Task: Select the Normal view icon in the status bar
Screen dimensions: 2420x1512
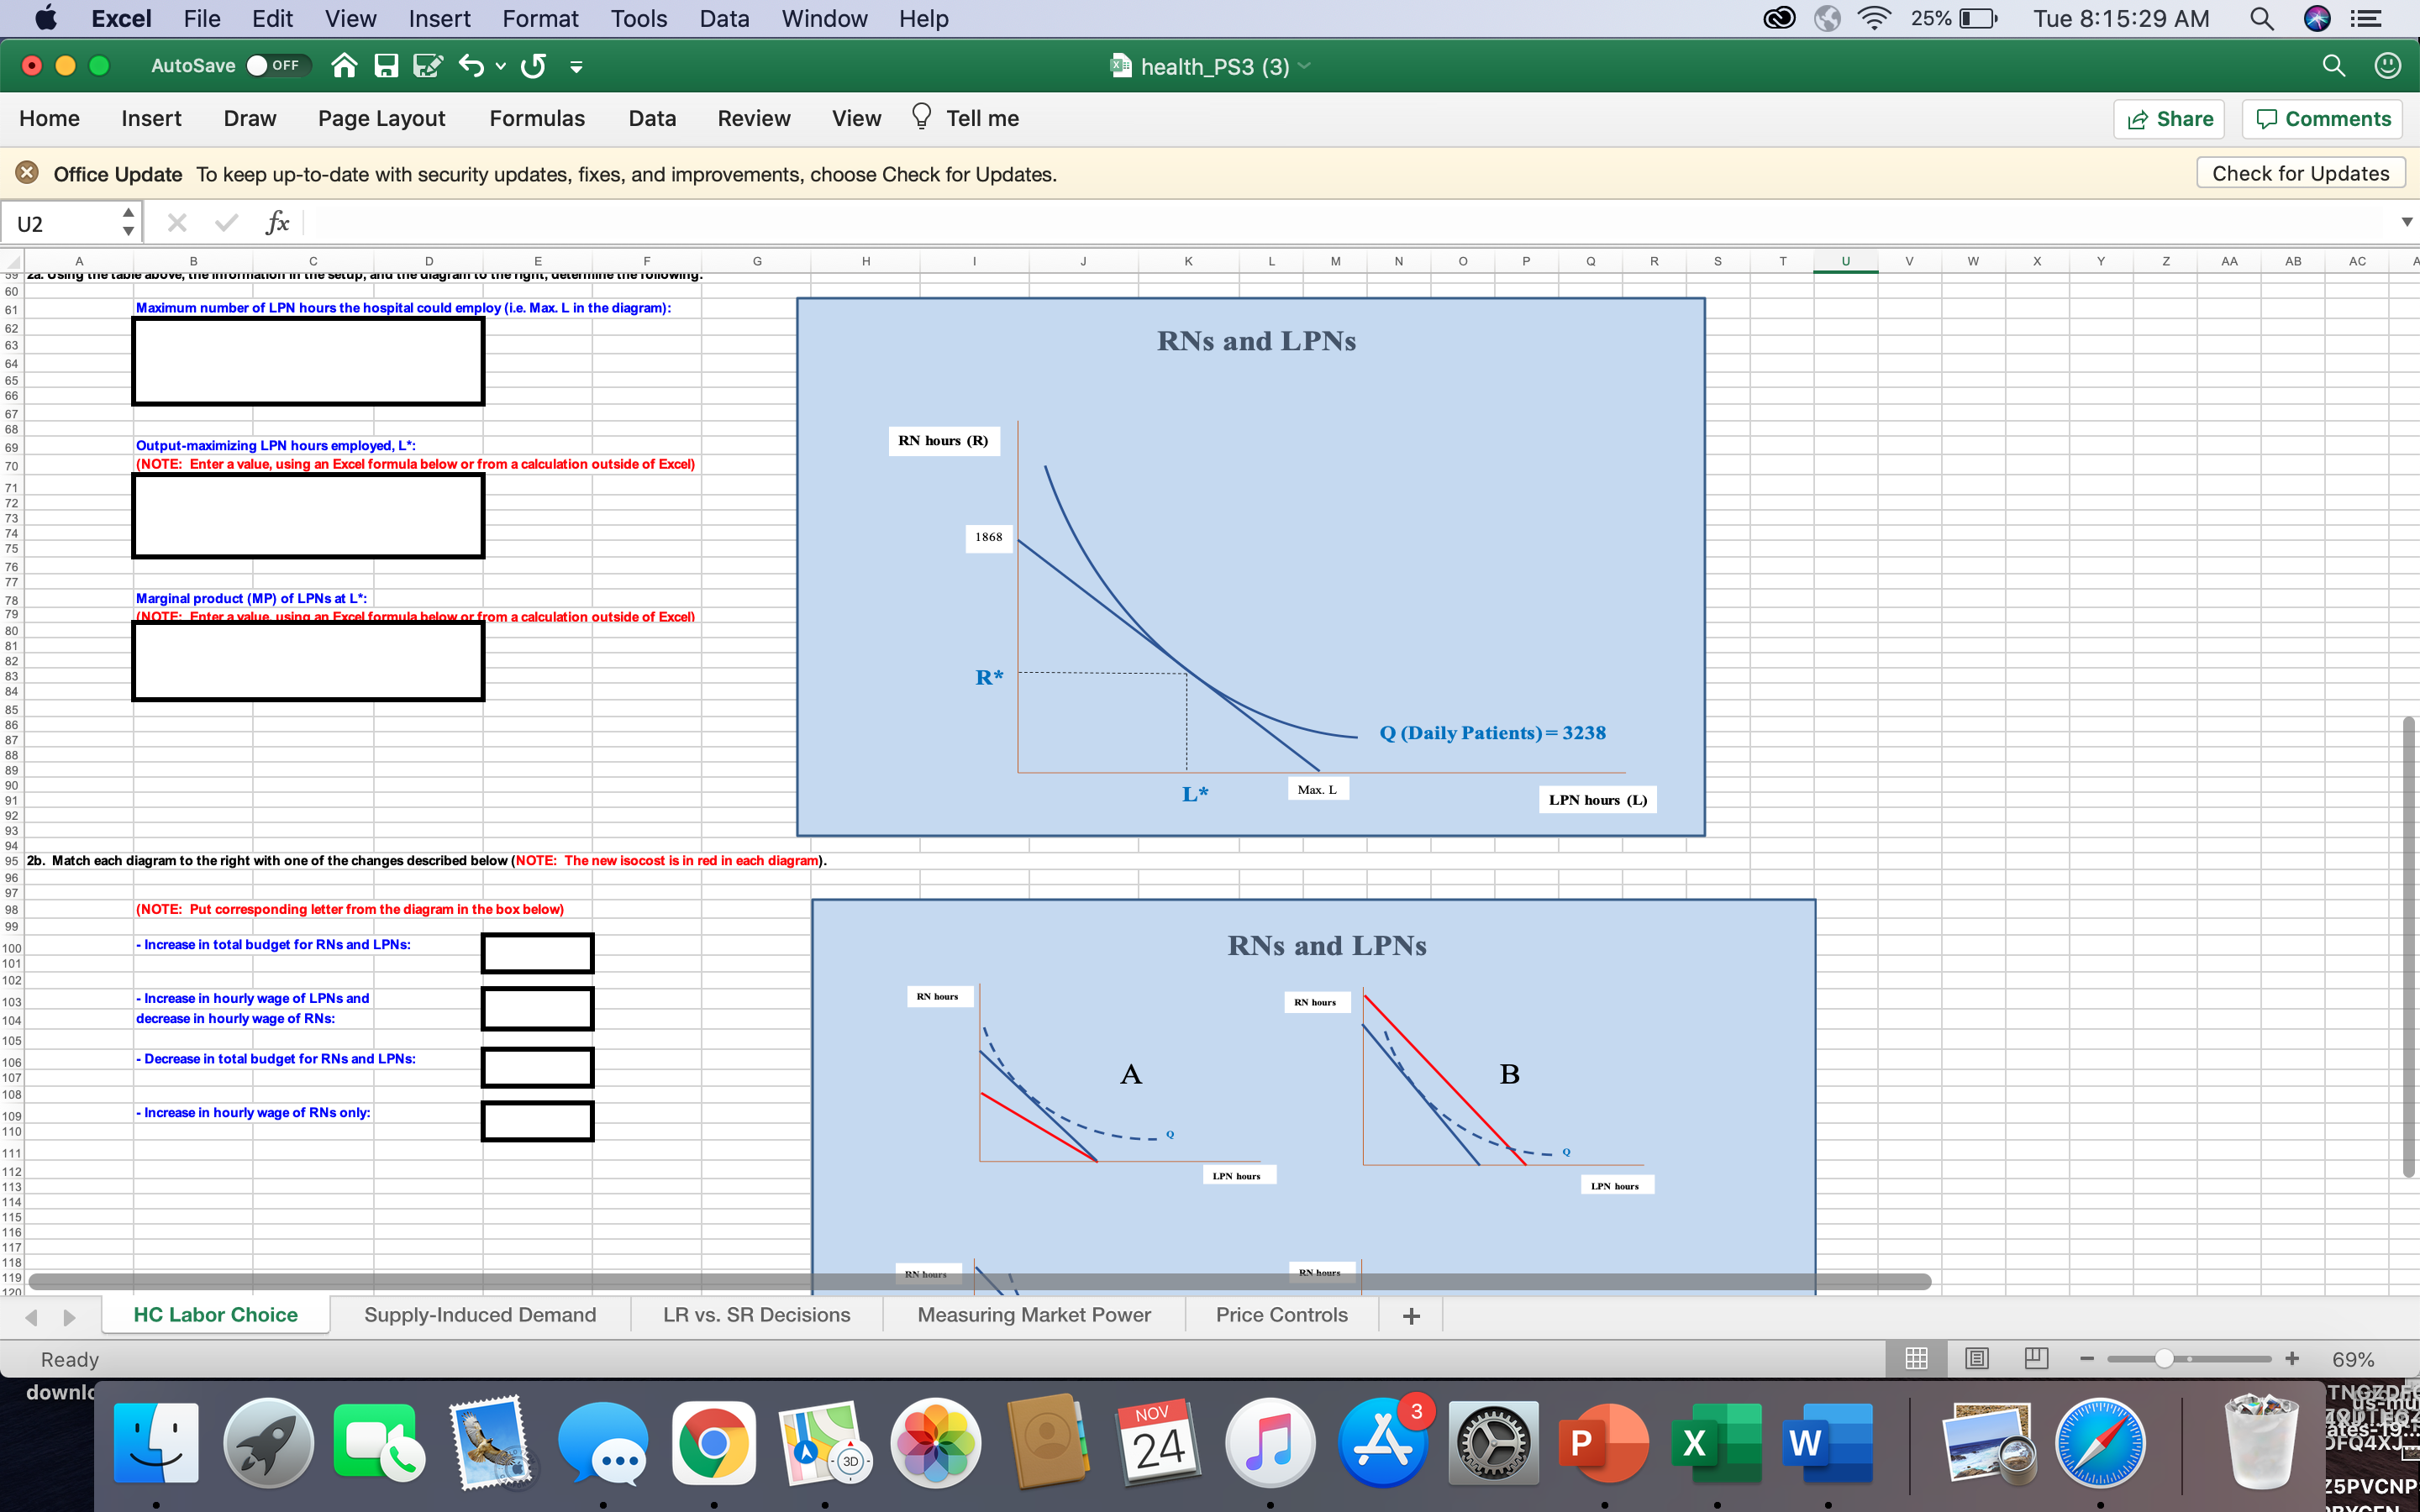Action: 1916,1358
